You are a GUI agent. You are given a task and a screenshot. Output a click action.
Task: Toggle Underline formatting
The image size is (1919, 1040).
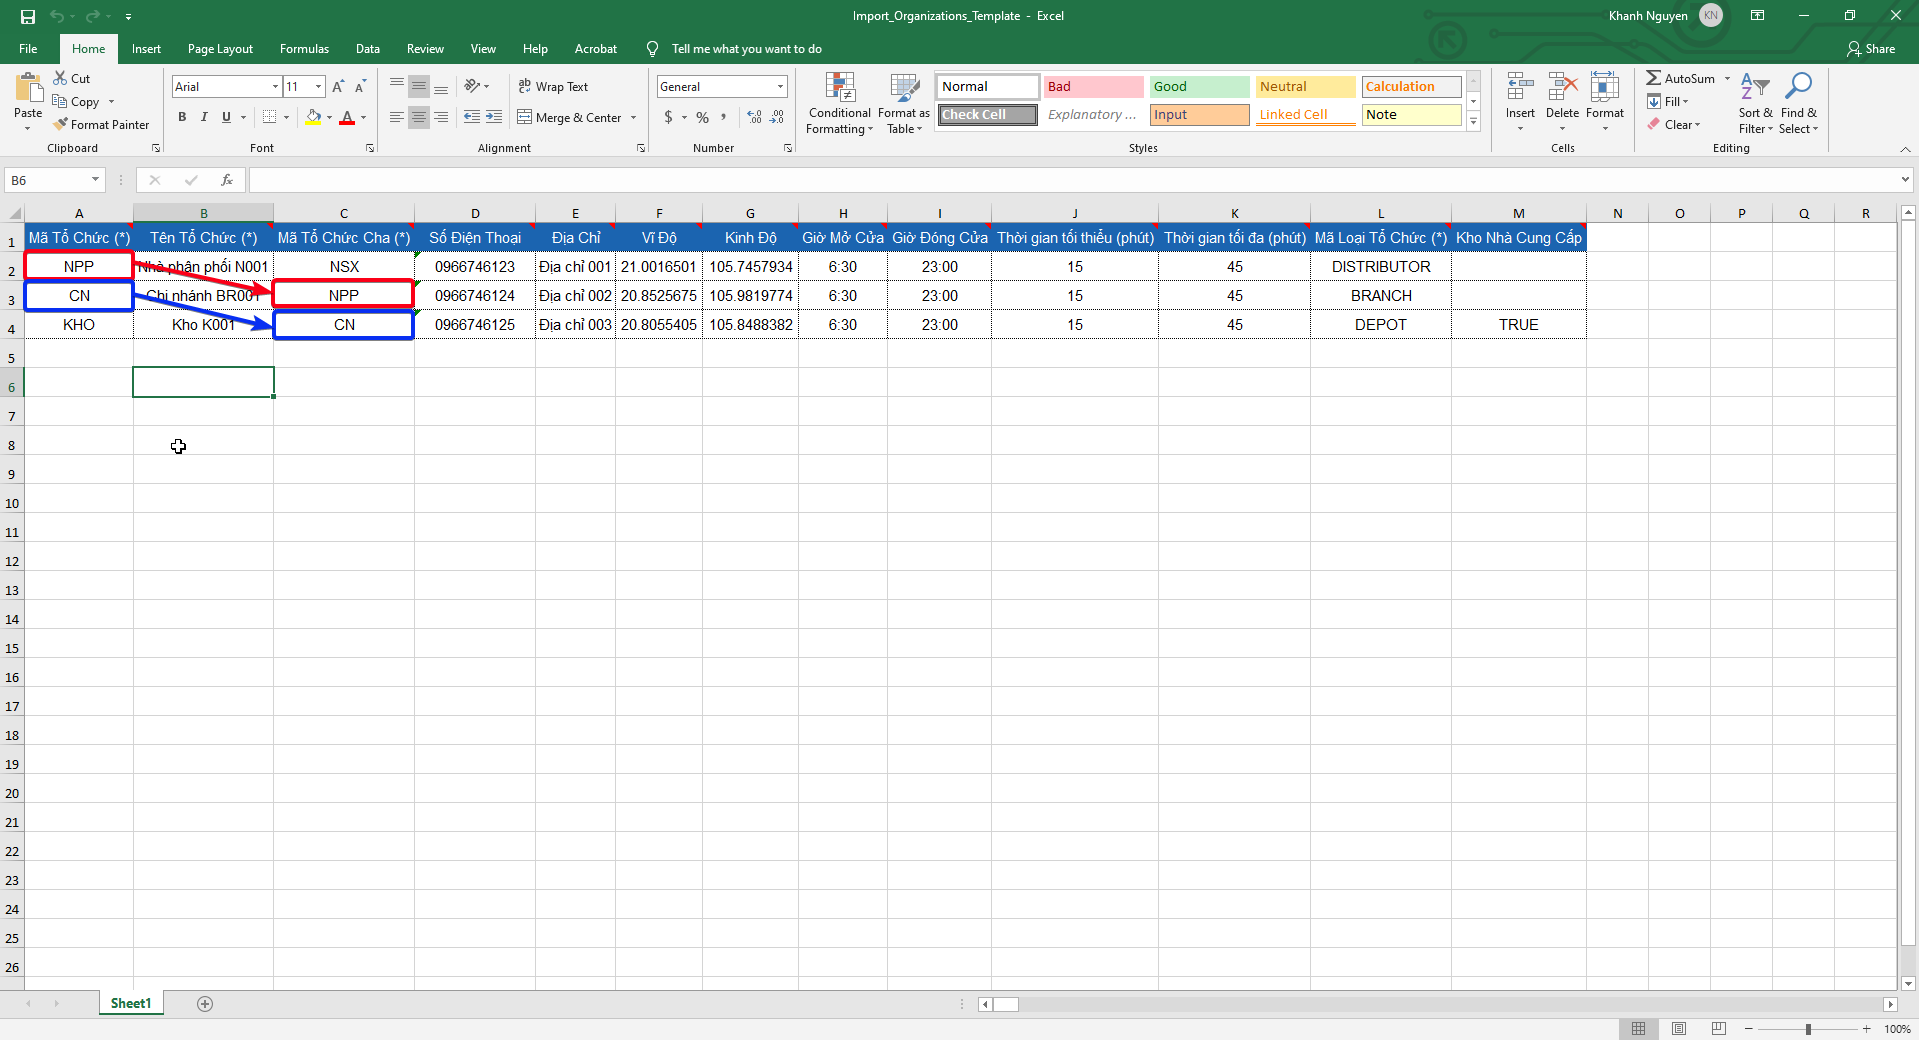pyautogui.click(x=226, y=117)
